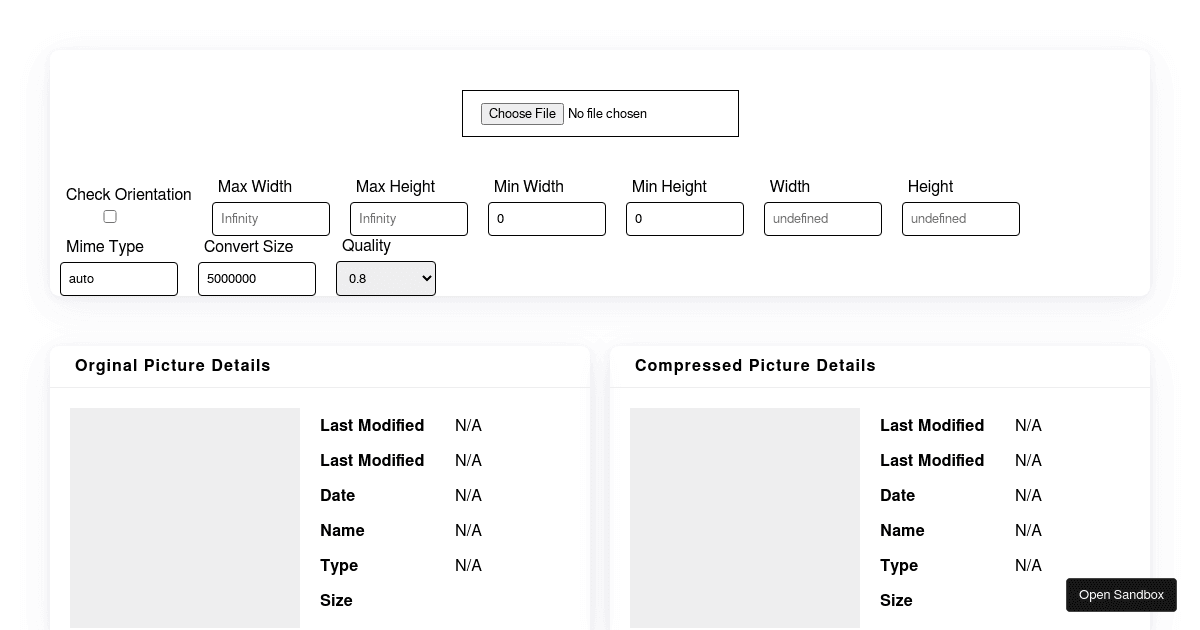This screenshot has width=1200, height=630.
Task: Click the Mime Type text field
Action: point(119,279)
